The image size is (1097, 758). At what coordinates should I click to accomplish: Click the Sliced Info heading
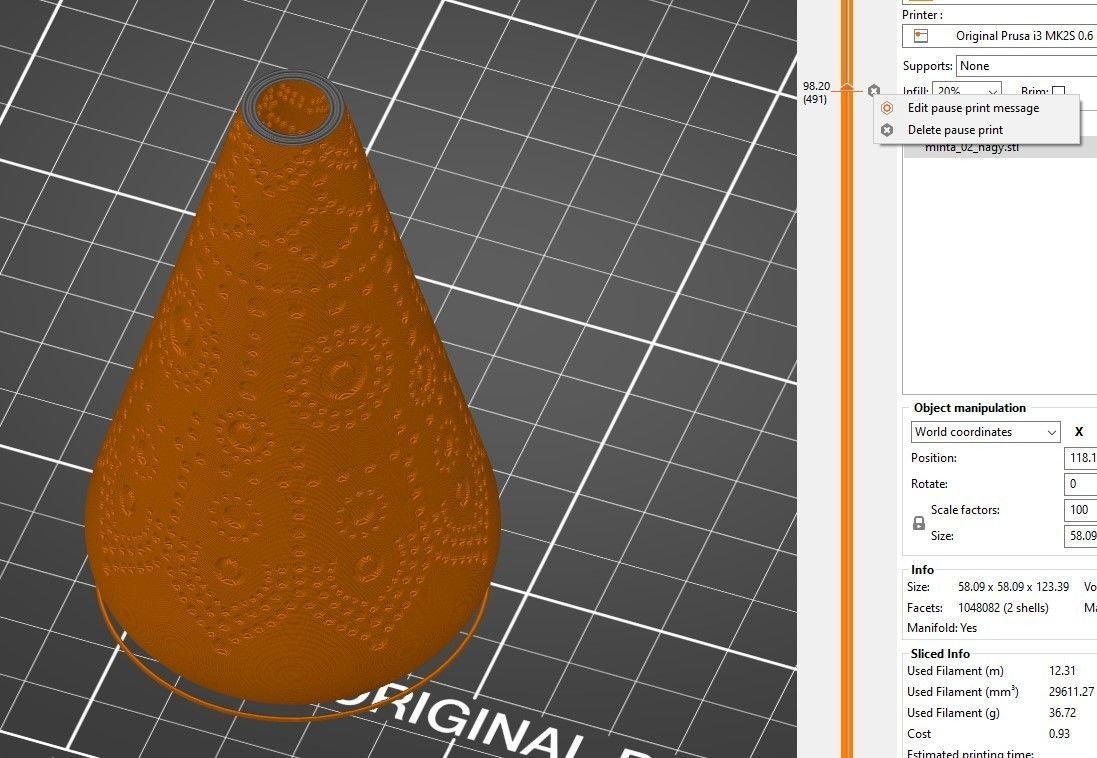940,654
